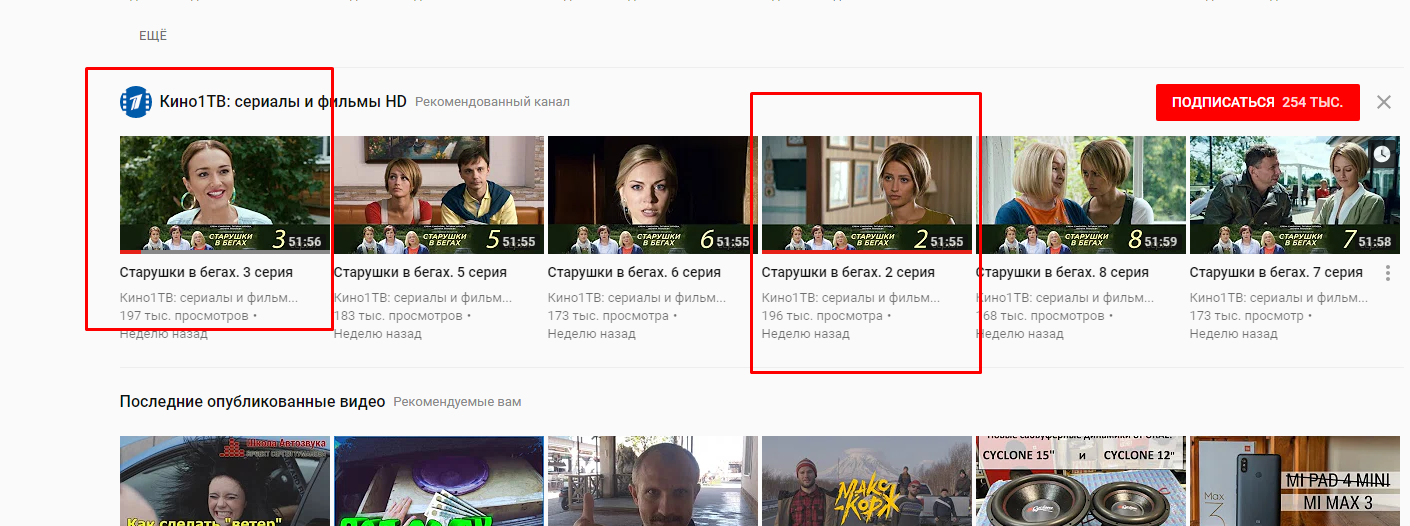The height and width of the screenshot is (526, 1410).
Task: Click the Watch Later clock icon on episode 7
Action: [x=1381, y=154]
